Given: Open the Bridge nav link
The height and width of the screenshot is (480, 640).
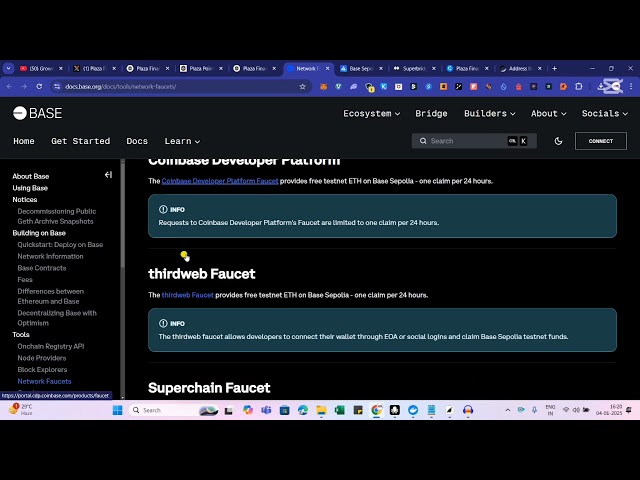Looking at the screenshot, I should (431, 113).
